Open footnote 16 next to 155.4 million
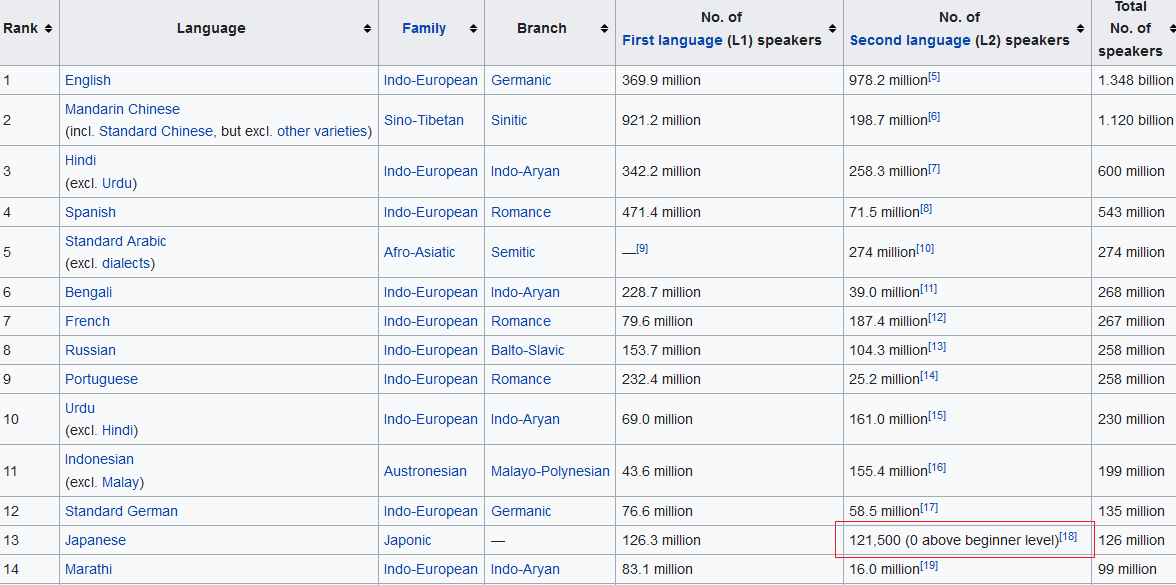Image resolution: width=1176 pixels, height=585 pixels. pyautogui.click(x=937, y=468)
